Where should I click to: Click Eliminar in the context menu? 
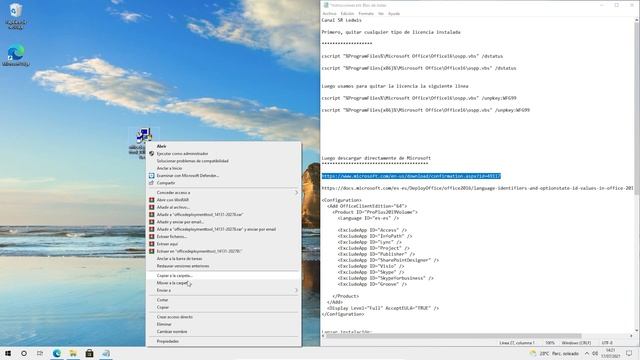point(164,324)
